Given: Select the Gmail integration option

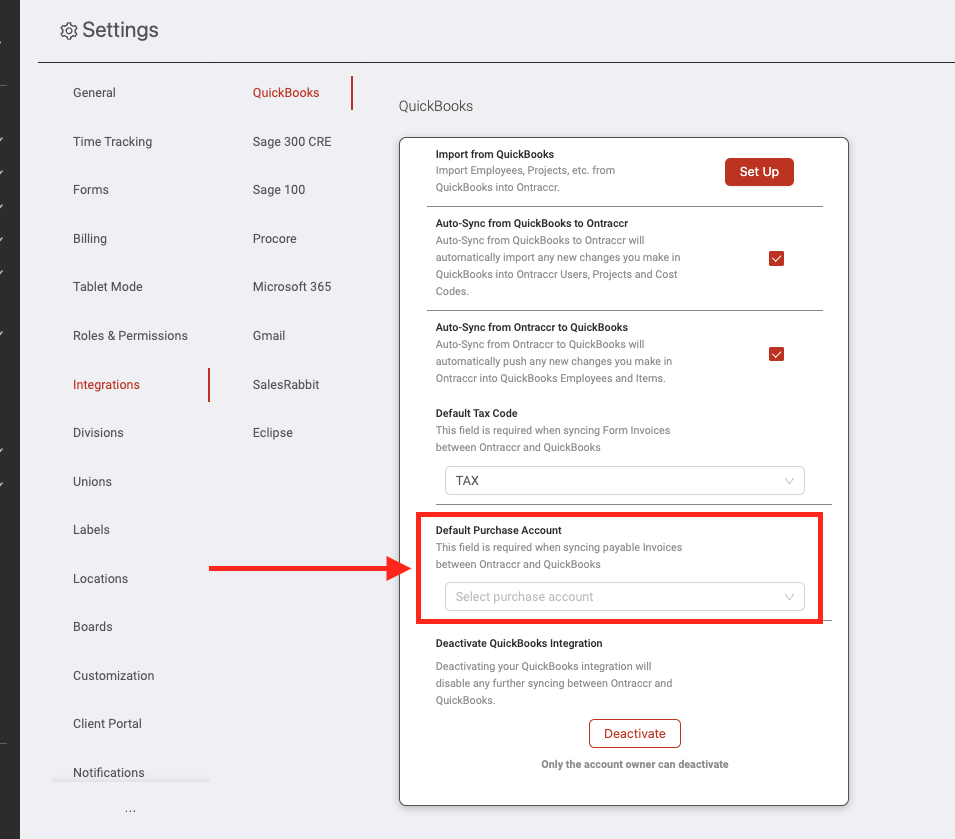Looking at the screenshot, I should [269, 335].
